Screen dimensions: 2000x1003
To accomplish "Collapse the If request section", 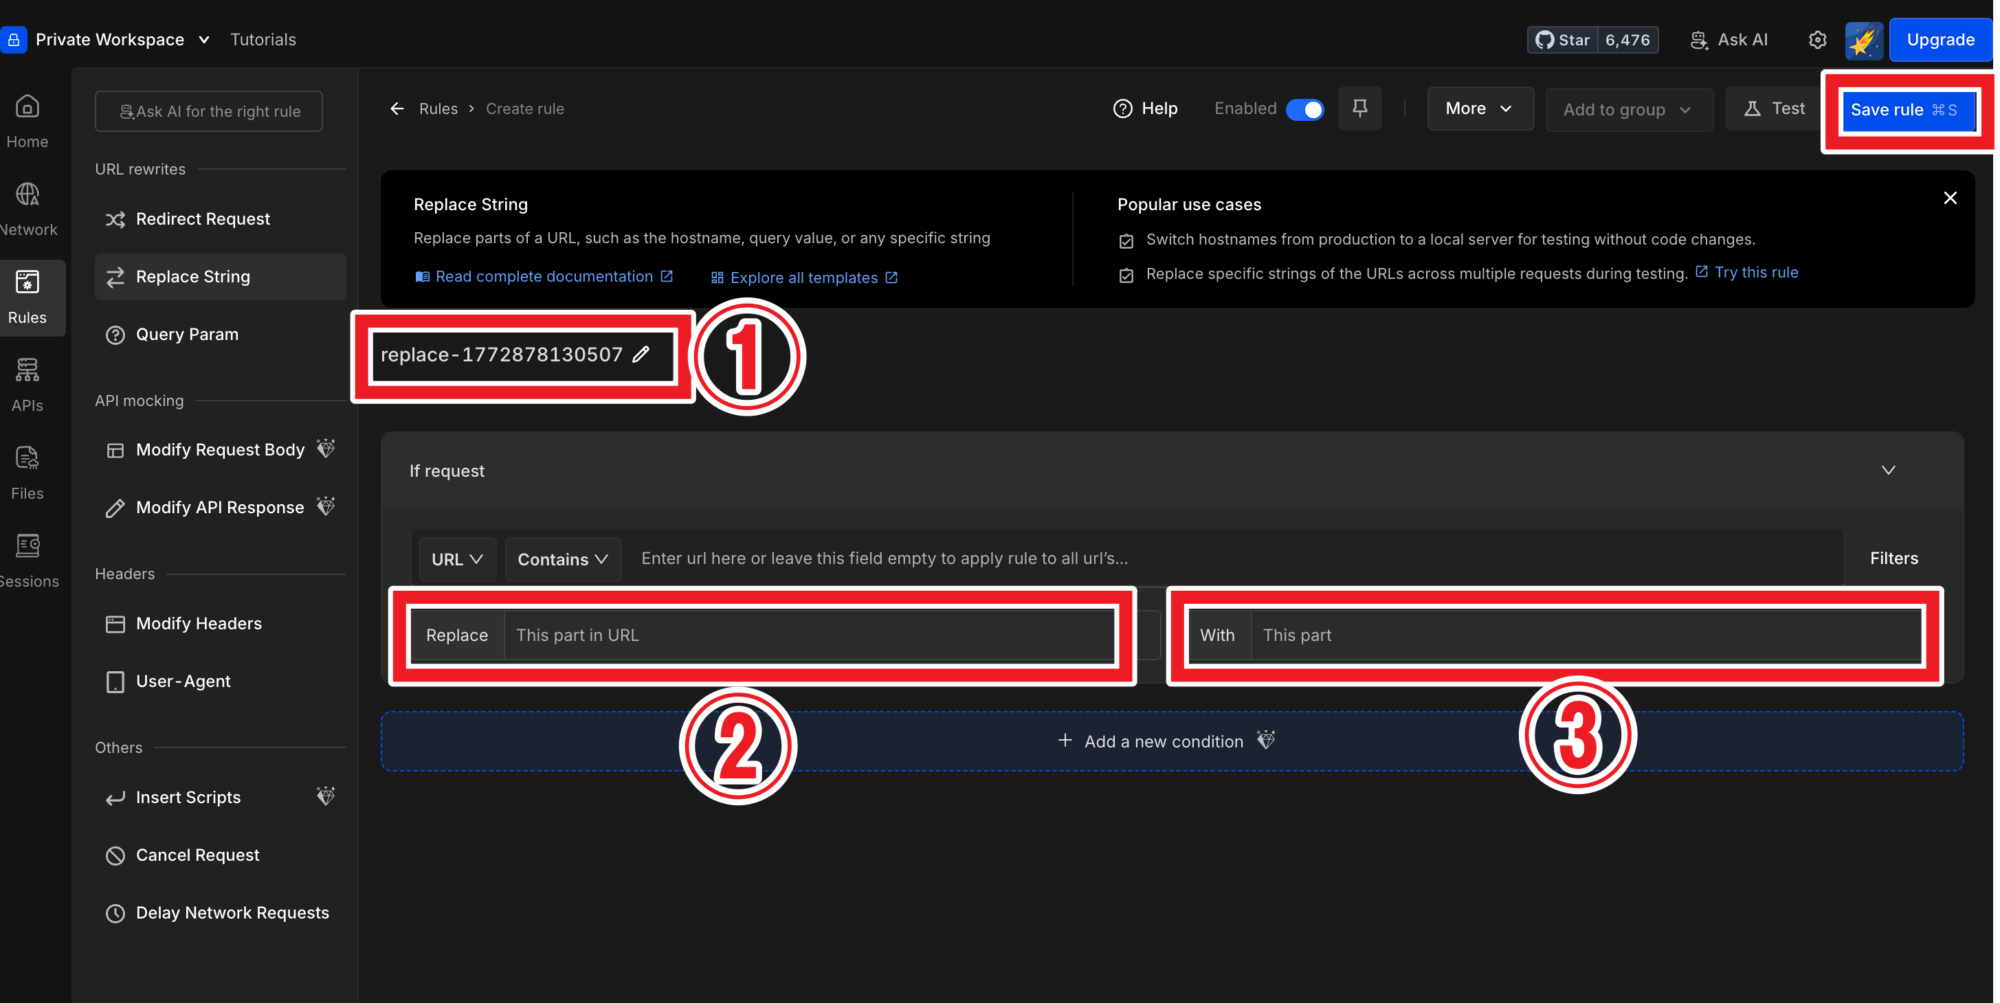I will tap(1888, 470).
